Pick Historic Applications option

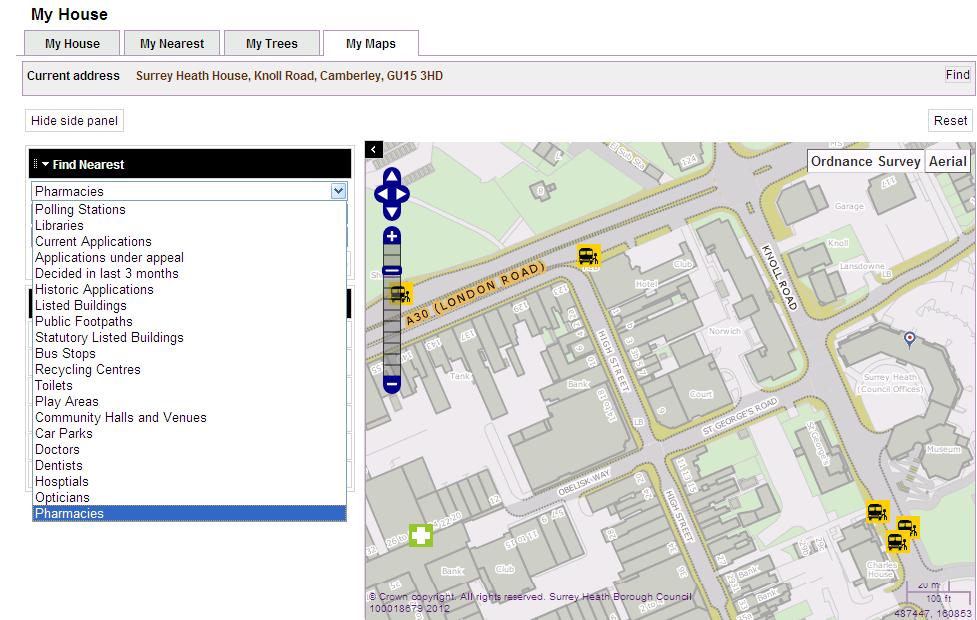189,290
